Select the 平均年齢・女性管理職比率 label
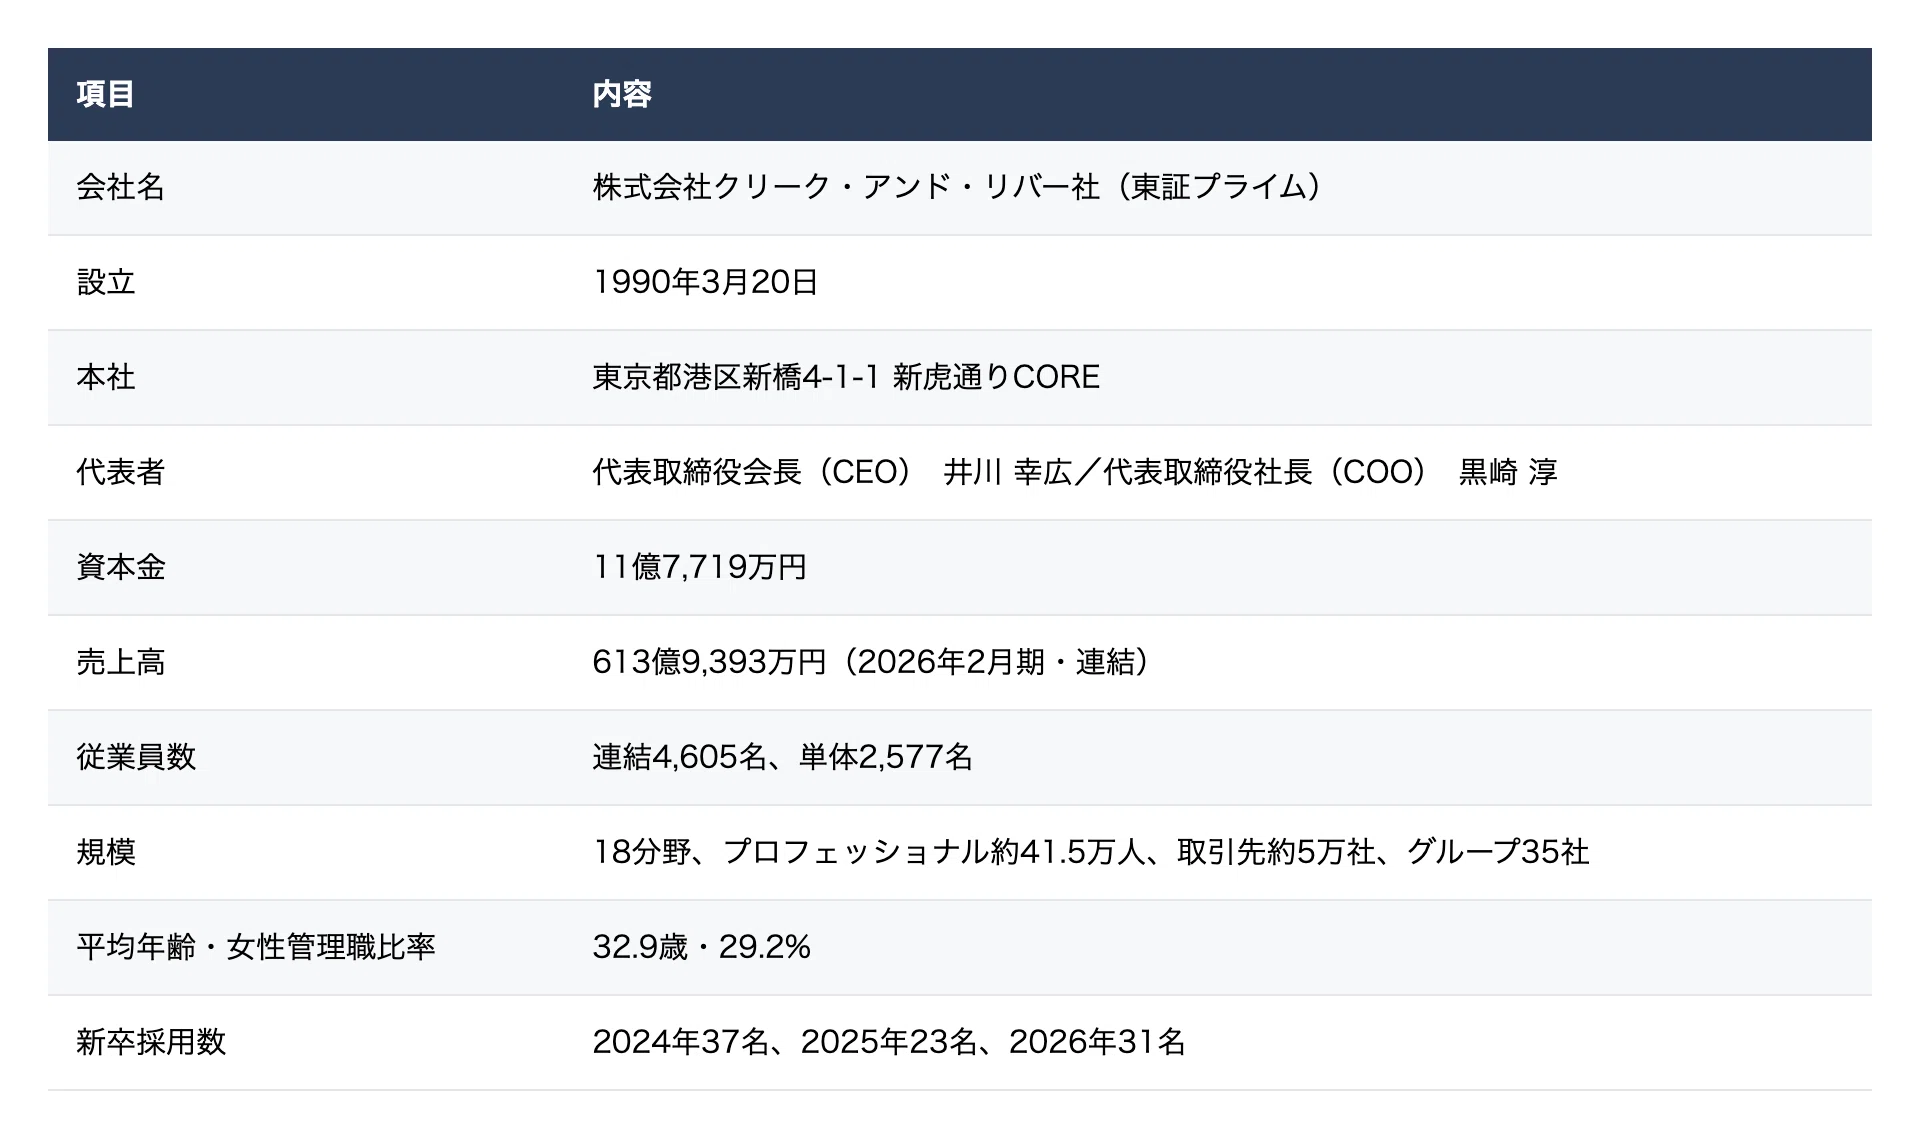 coord(256,947)
